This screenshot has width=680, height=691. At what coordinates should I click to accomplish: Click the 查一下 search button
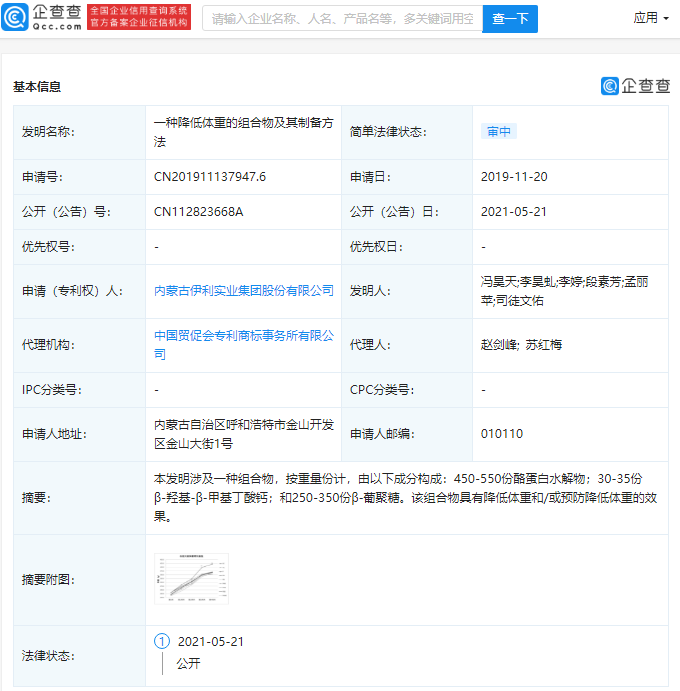(x=510, y=19)
